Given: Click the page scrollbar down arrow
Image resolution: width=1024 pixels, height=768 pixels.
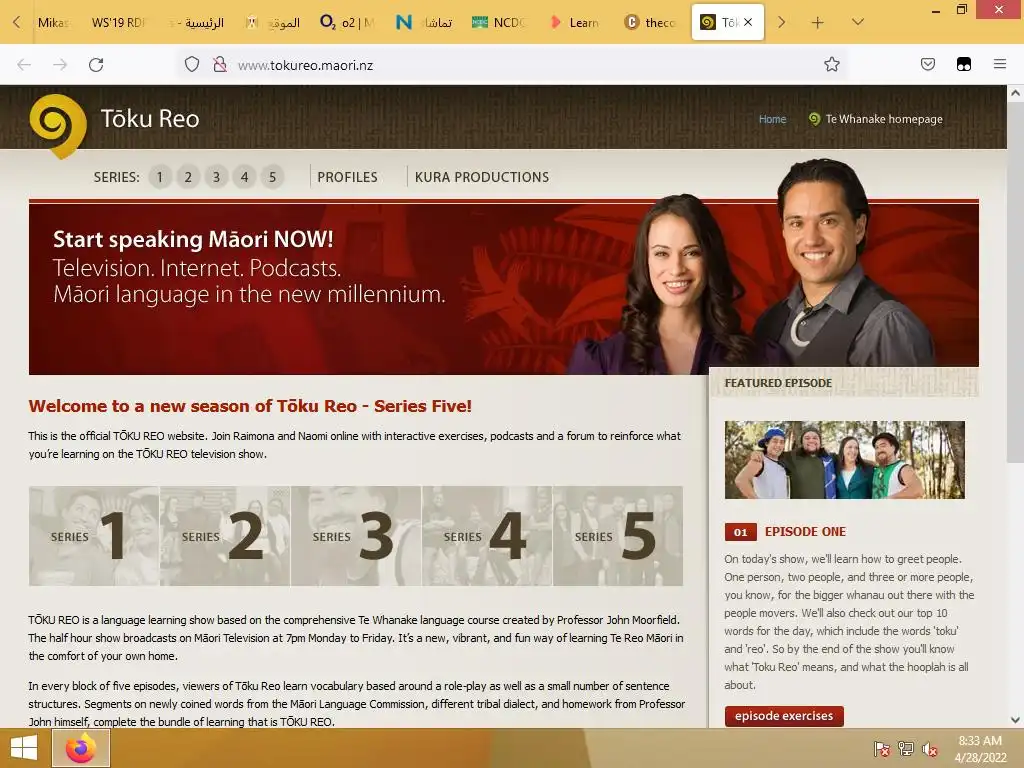Looking at the screenshot, I should (x=1015, y=720).
